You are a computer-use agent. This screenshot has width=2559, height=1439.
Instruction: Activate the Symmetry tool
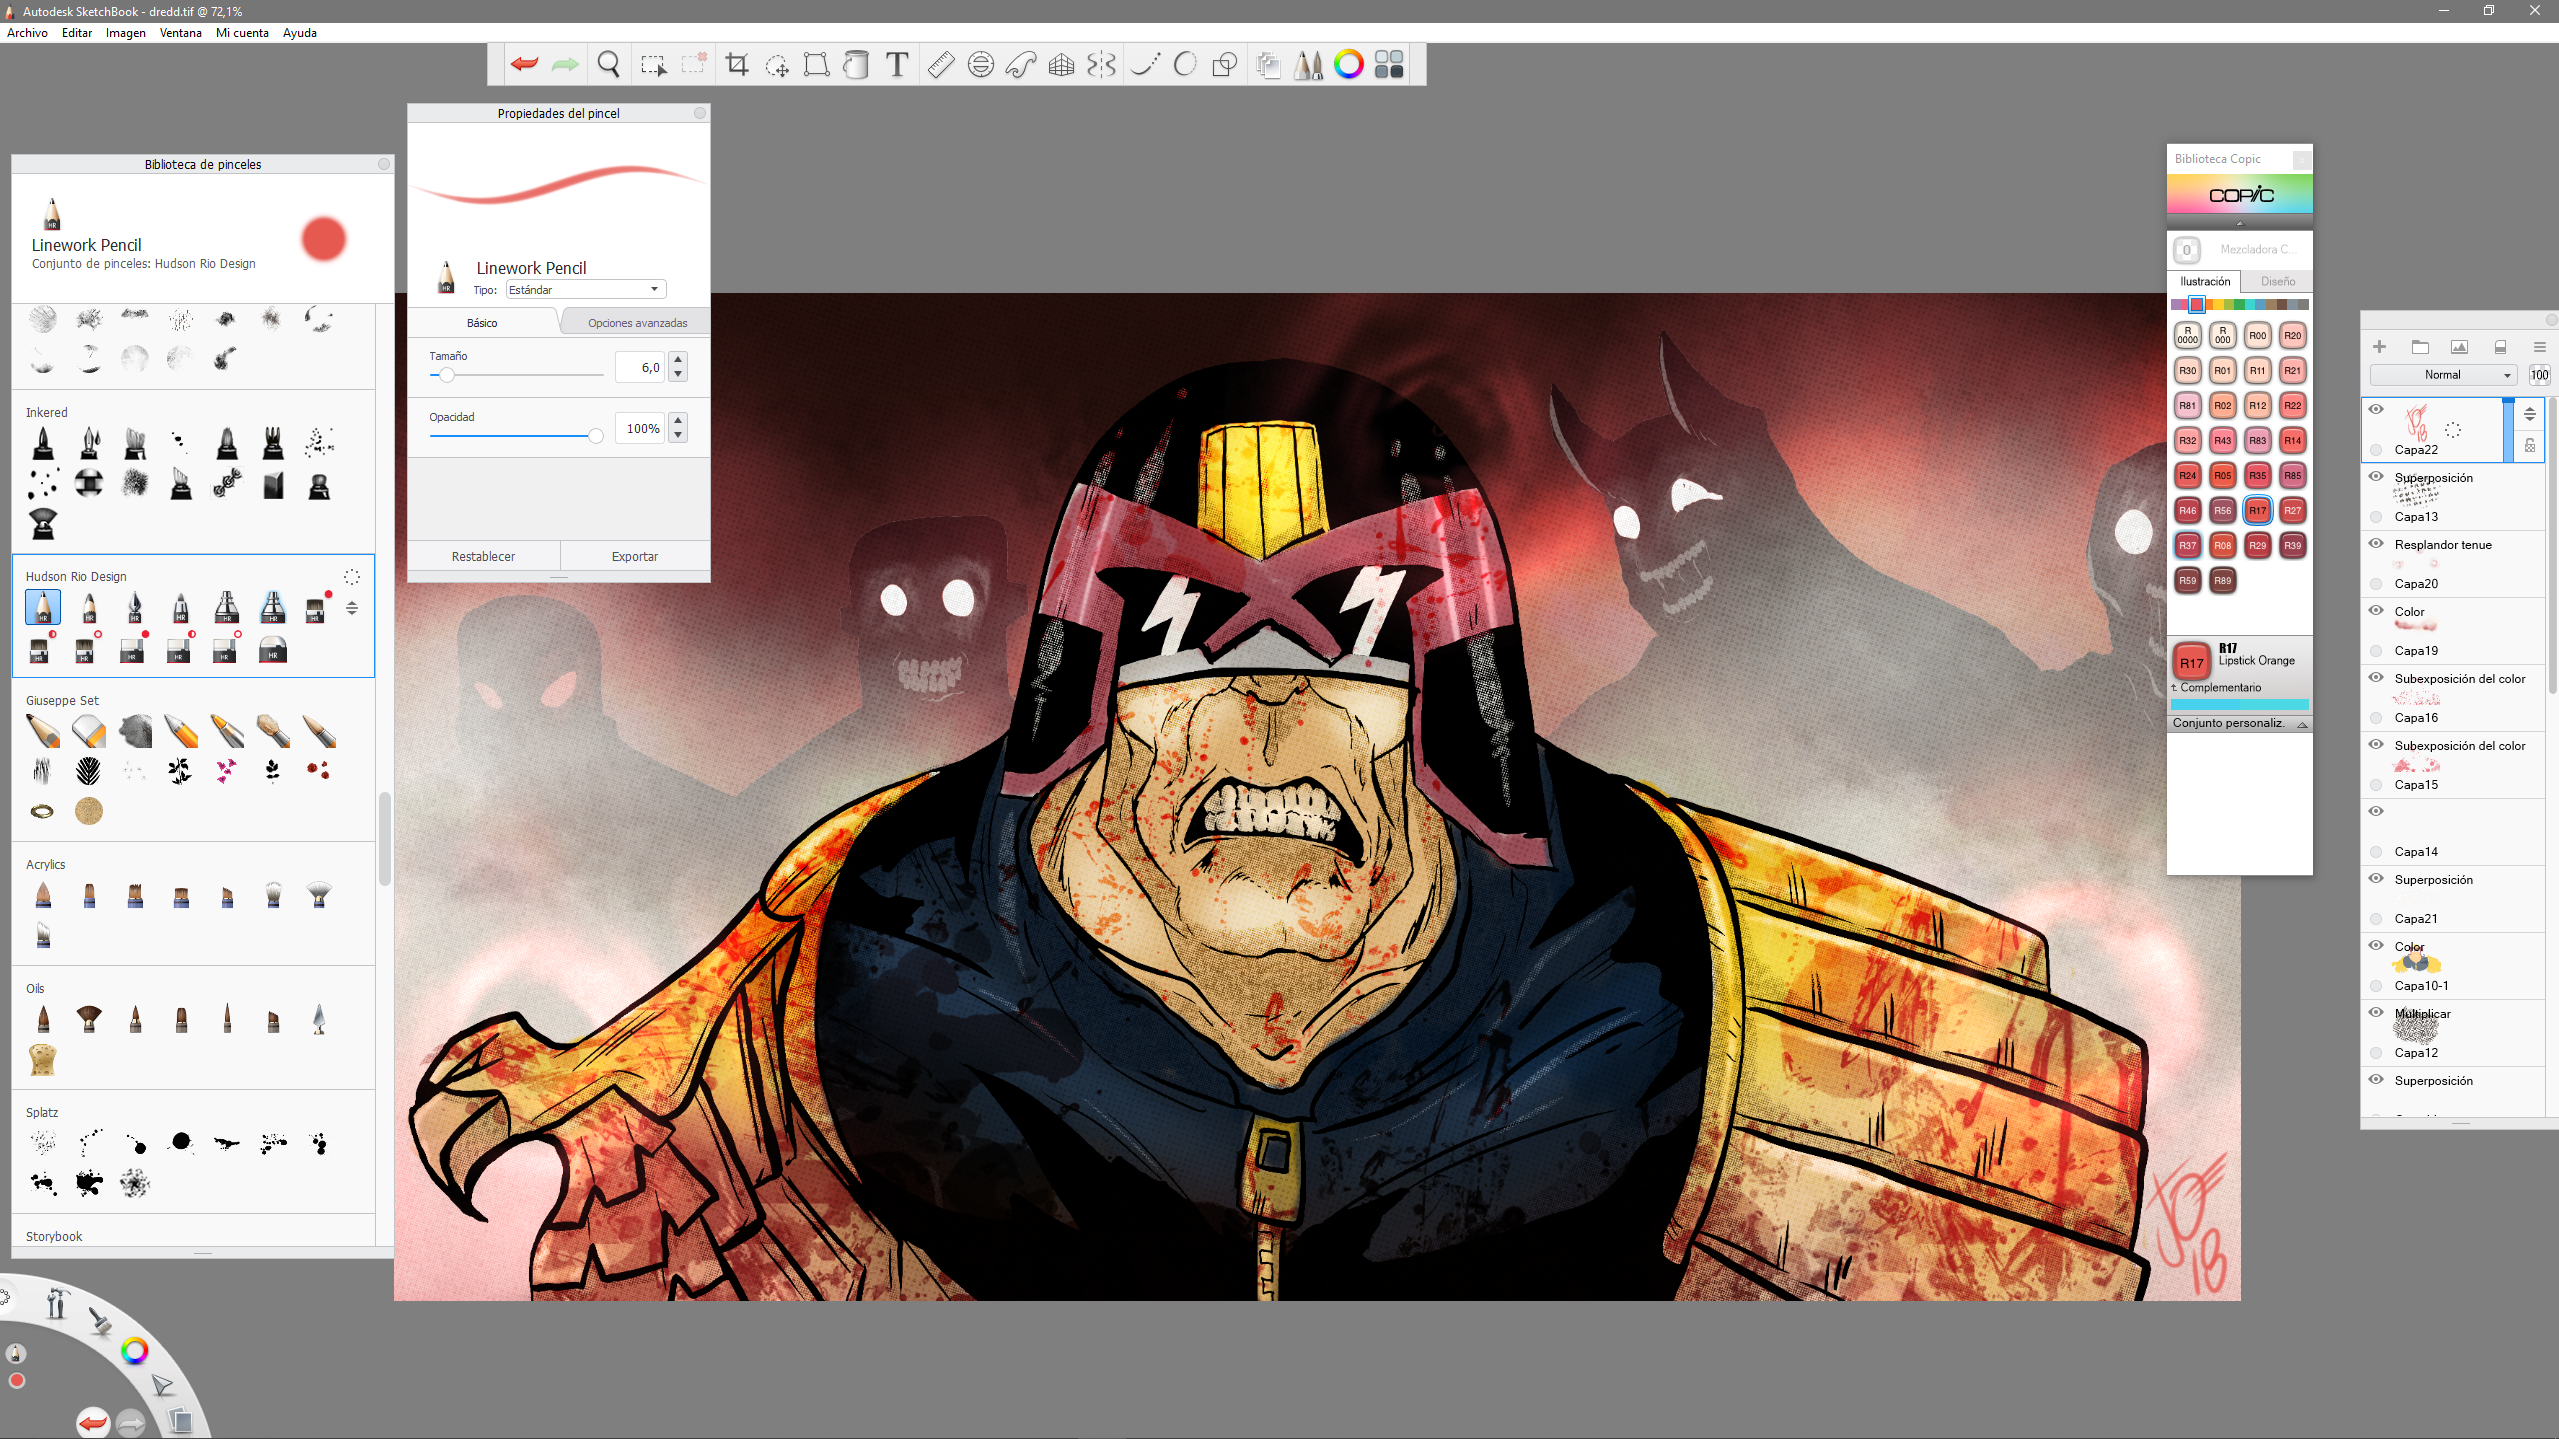[x=1101, y=65]
